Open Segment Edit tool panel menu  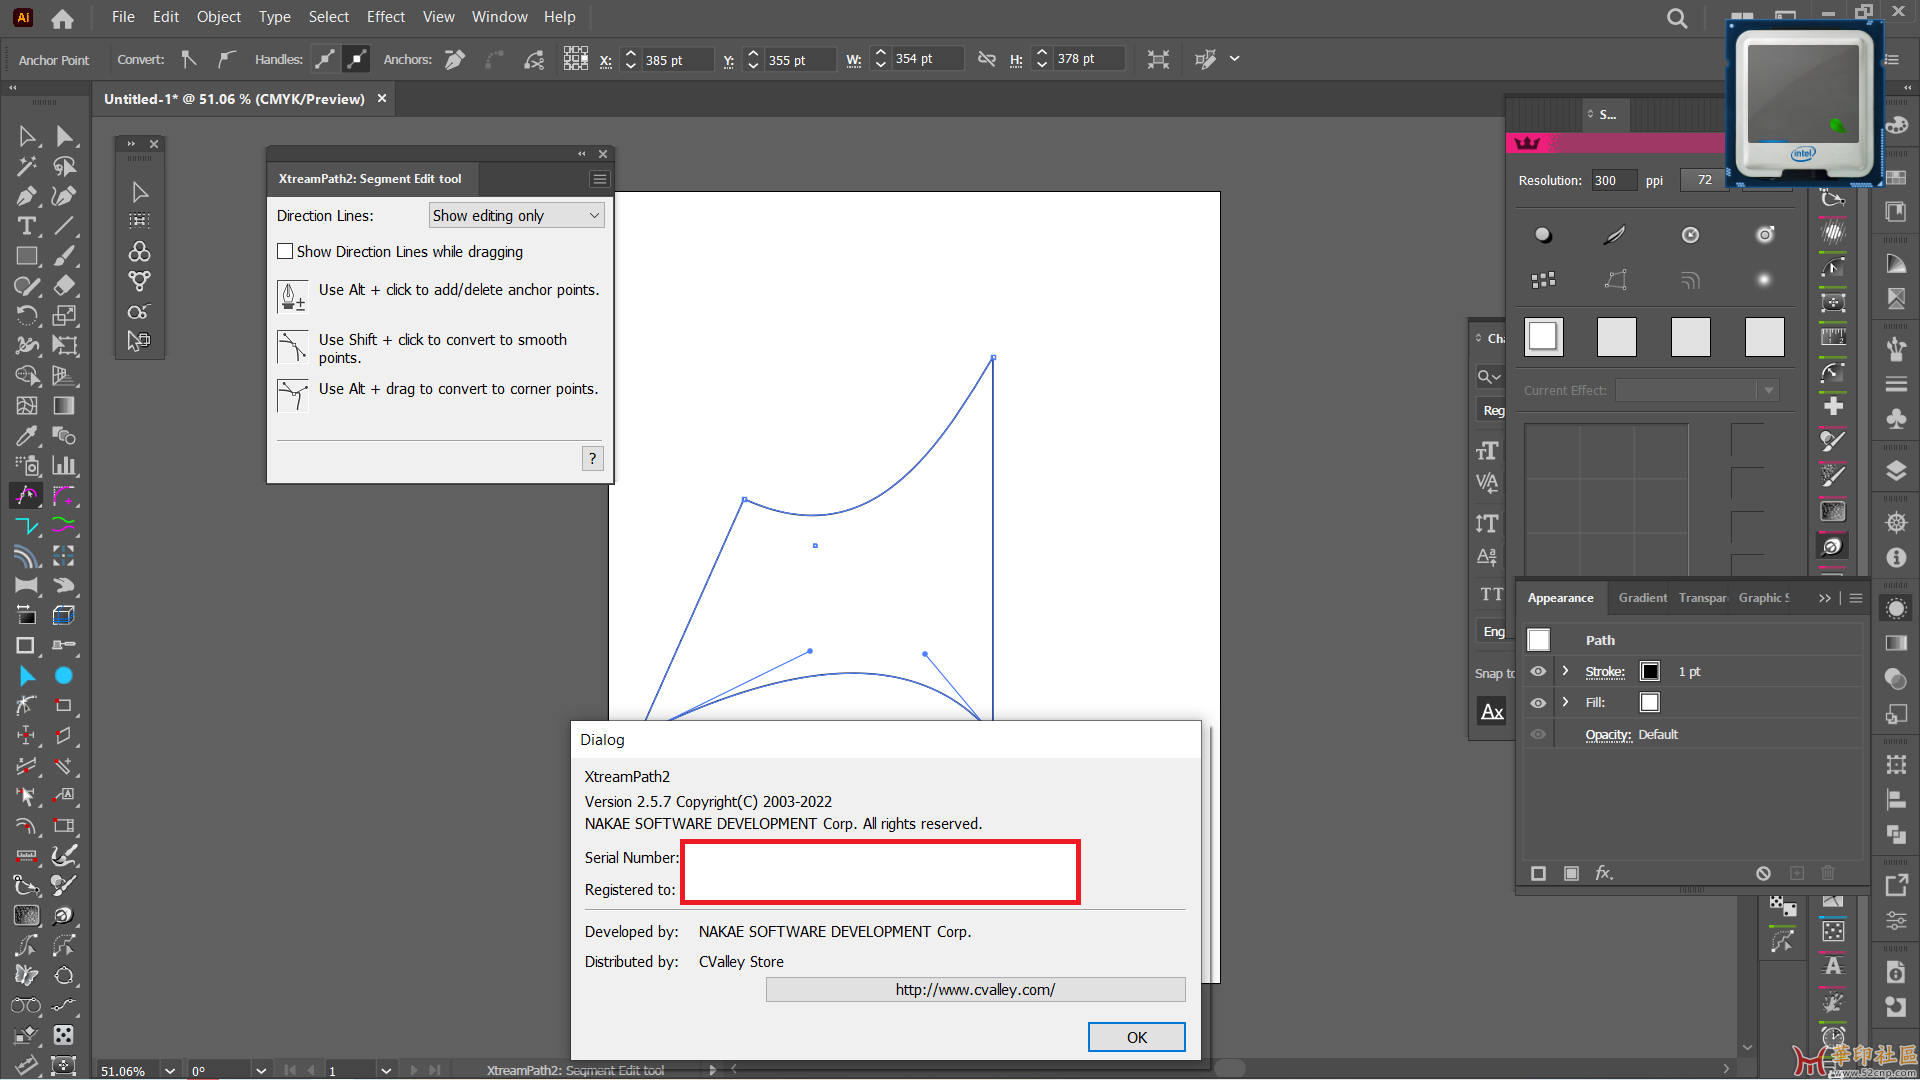click(599, 179)
